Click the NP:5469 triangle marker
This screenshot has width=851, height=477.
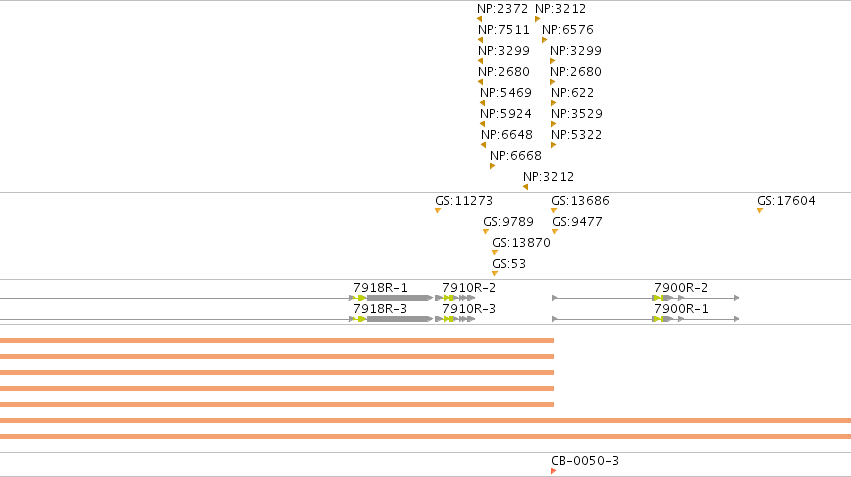tap(482, 103)
